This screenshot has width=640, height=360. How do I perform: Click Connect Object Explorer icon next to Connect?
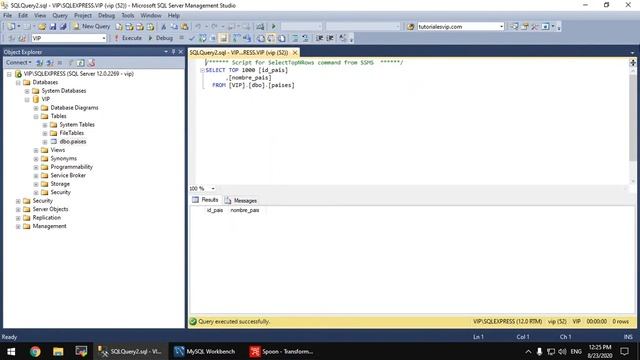coord(40,63)
